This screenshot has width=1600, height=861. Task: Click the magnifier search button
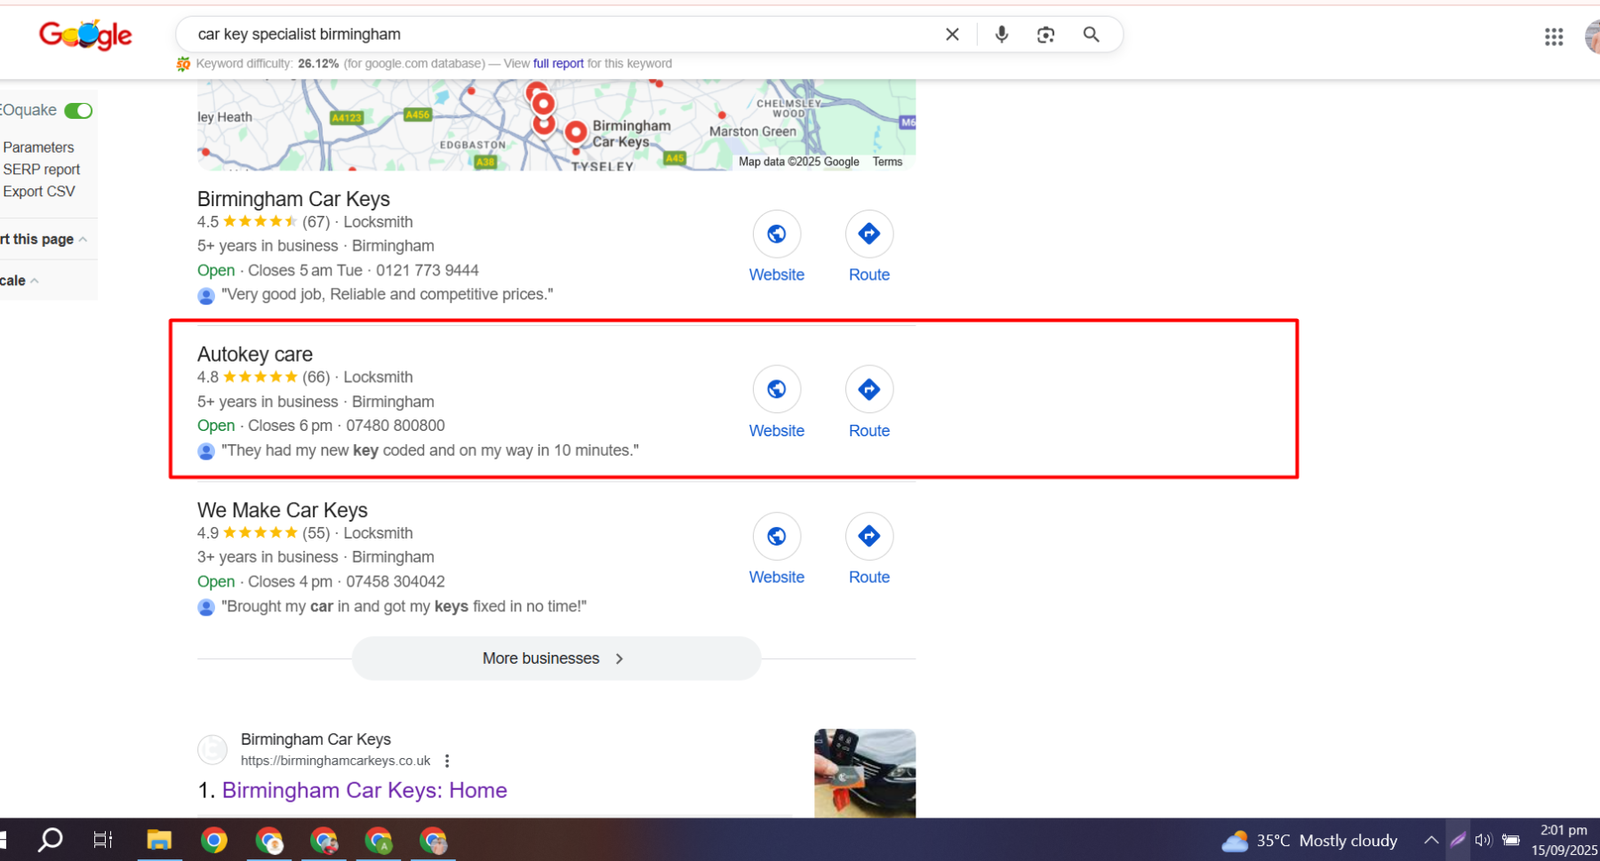coord(1091,35)
